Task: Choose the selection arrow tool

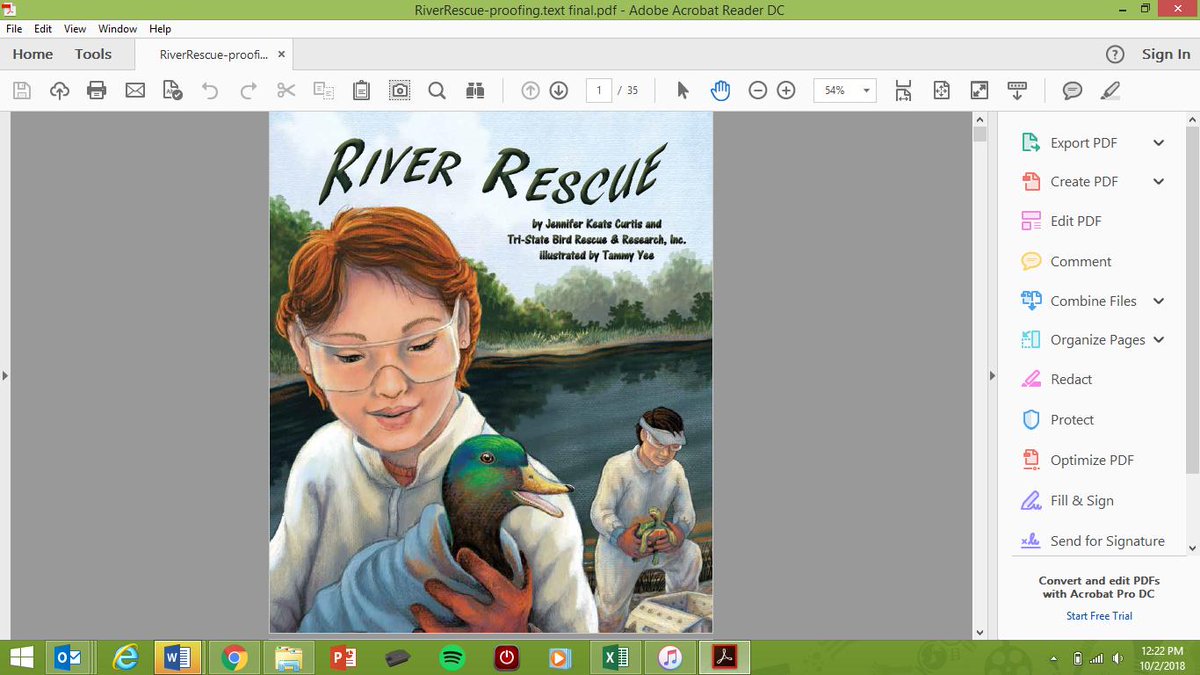Action: pos(683,91)
